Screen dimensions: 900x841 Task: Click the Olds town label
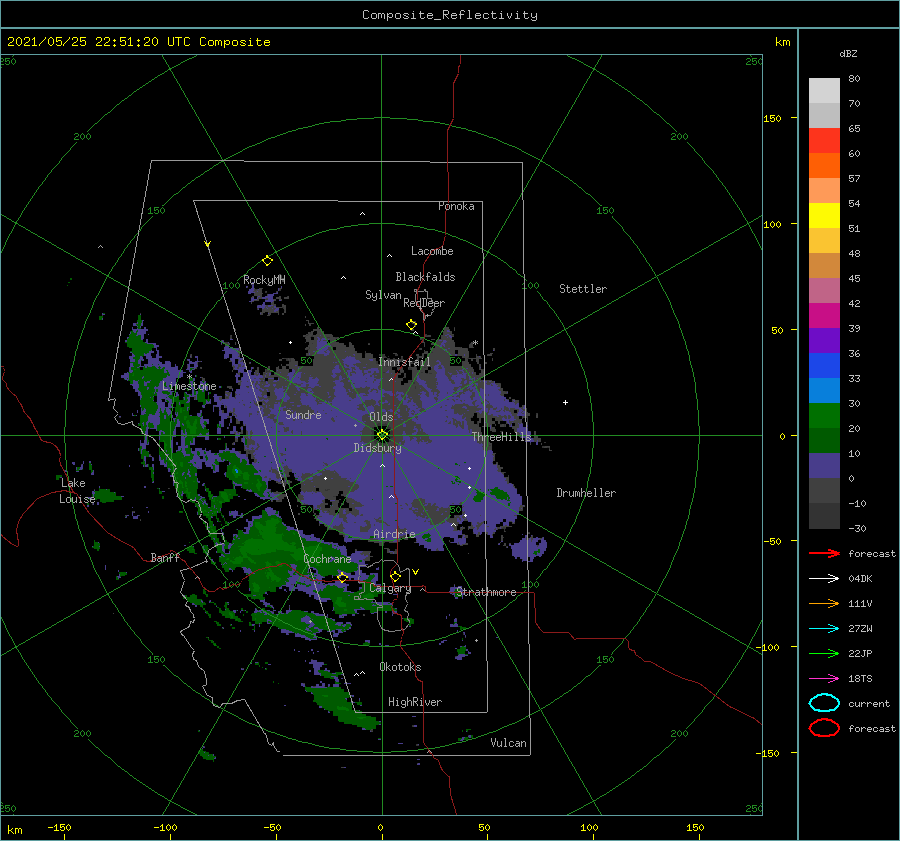381,417
